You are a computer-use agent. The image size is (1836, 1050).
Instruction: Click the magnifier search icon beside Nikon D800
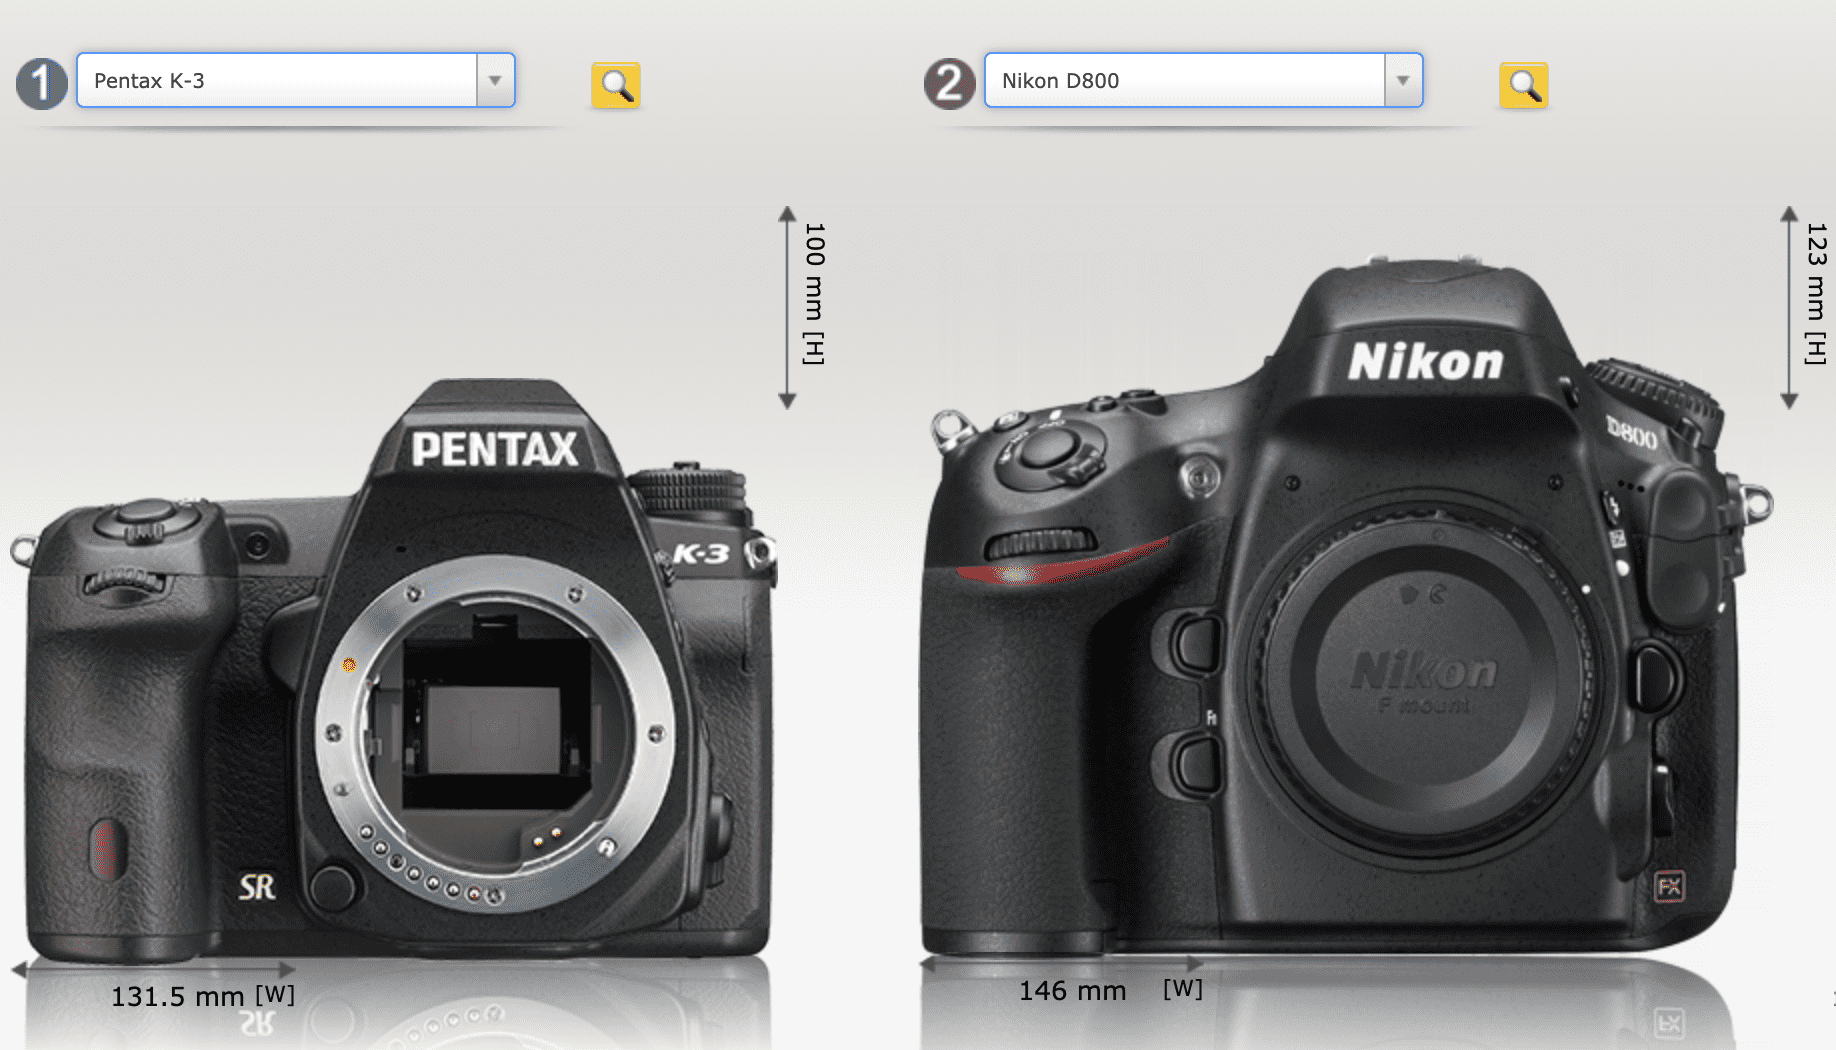click(x=1523, y=85)
